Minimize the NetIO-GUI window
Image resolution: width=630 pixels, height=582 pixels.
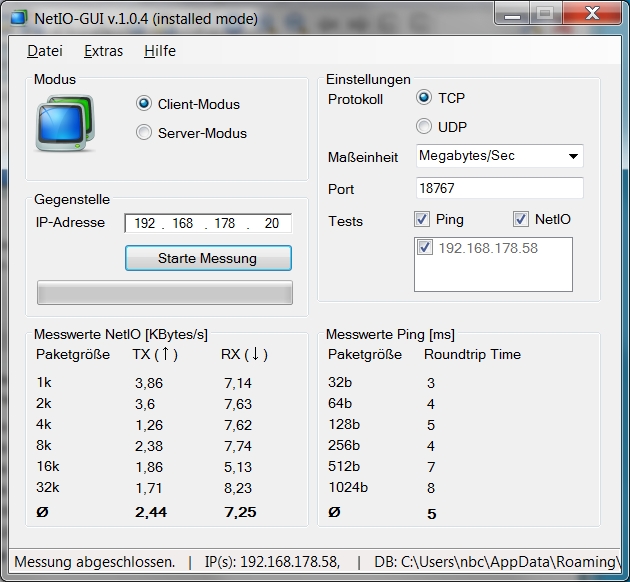coord(513,14)
